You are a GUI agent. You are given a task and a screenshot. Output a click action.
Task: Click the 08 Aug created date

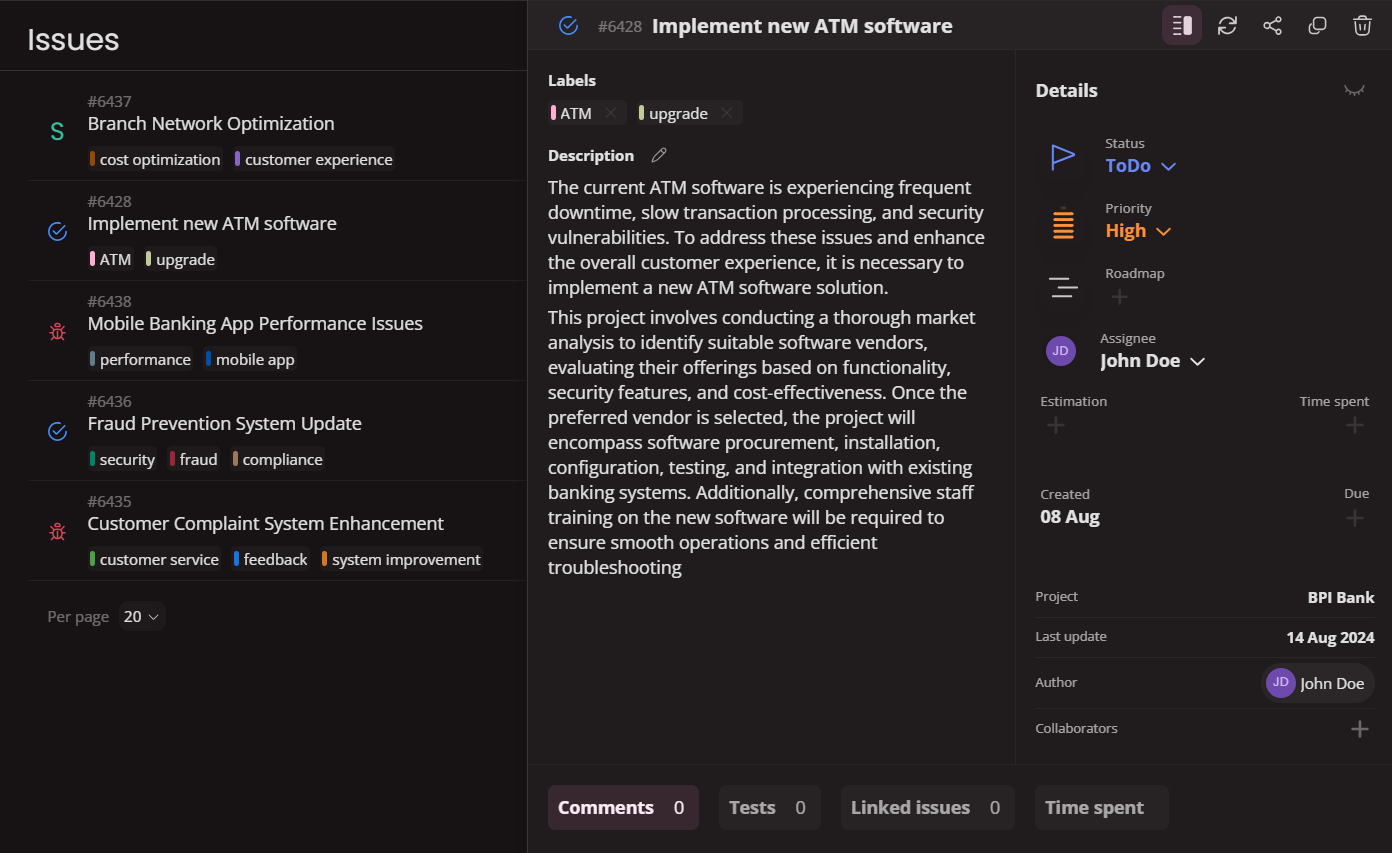pos(1070,517)
